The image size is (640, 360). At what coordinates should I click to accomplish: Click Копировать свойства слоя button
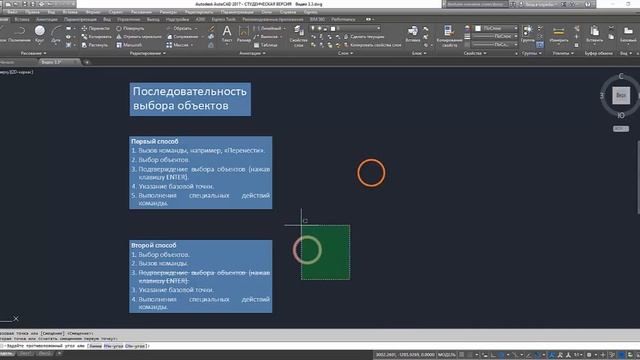pos(372,45)
